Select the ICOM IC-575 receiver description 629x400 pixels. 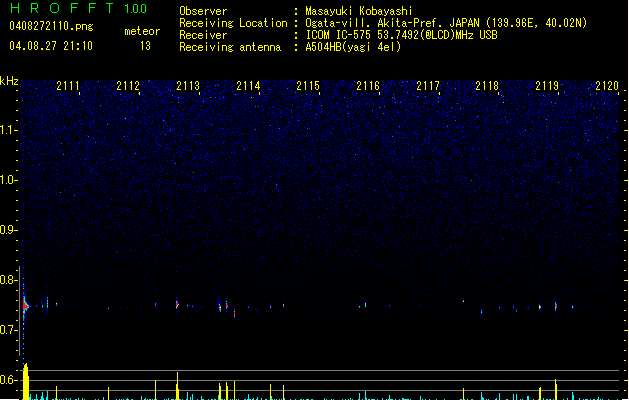click(402, 35)
